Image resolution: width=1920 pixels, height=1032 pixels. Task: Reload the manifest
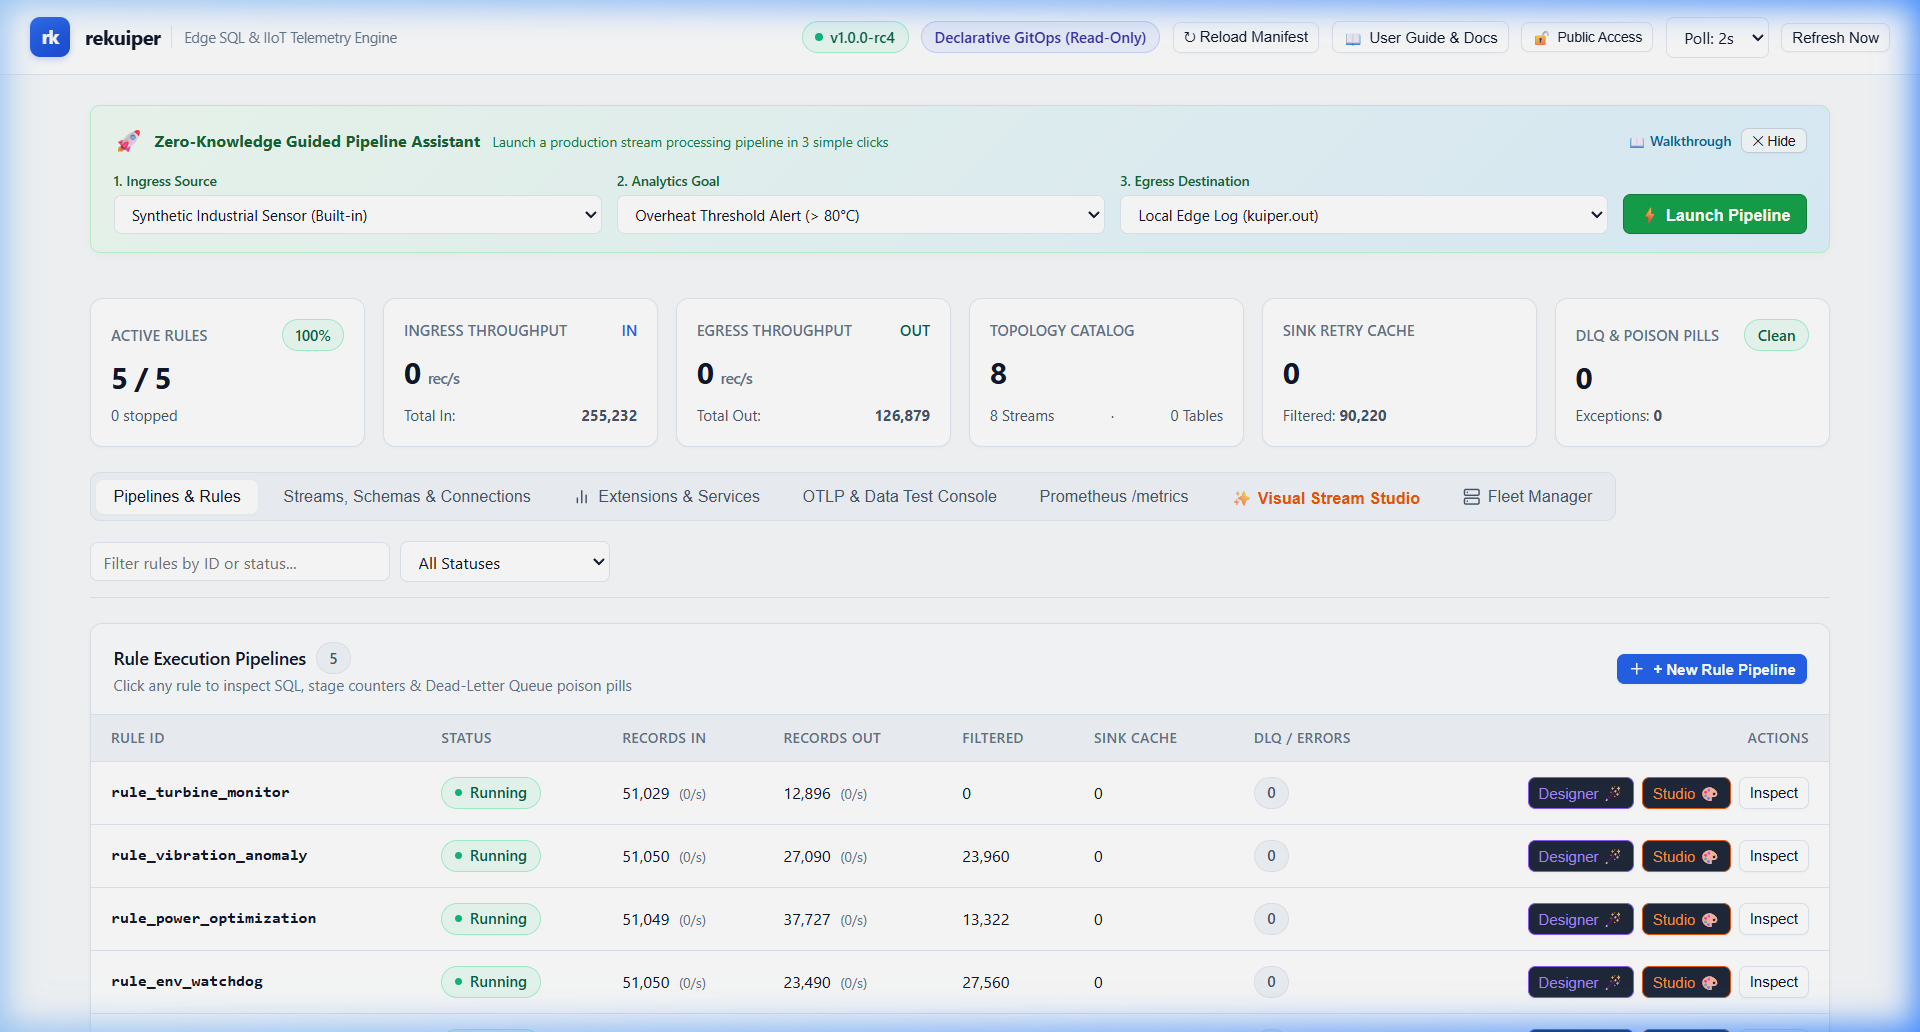1246,37
